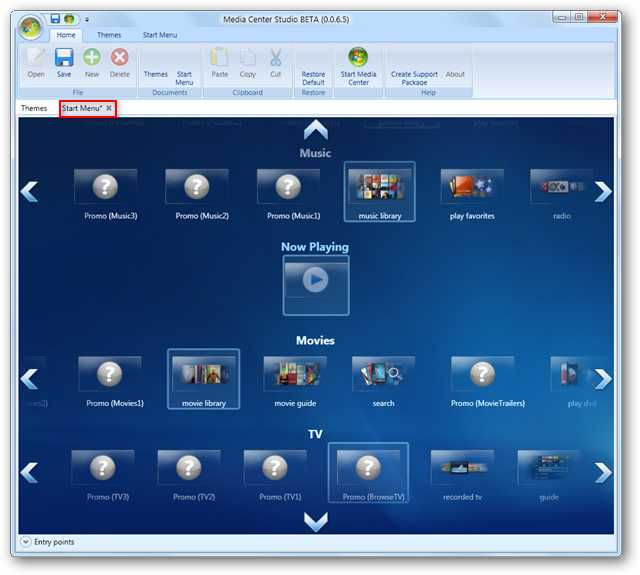Launch Start Media Center from ribbon
This screenshot has width=640, height=575.
coord(358,66)
